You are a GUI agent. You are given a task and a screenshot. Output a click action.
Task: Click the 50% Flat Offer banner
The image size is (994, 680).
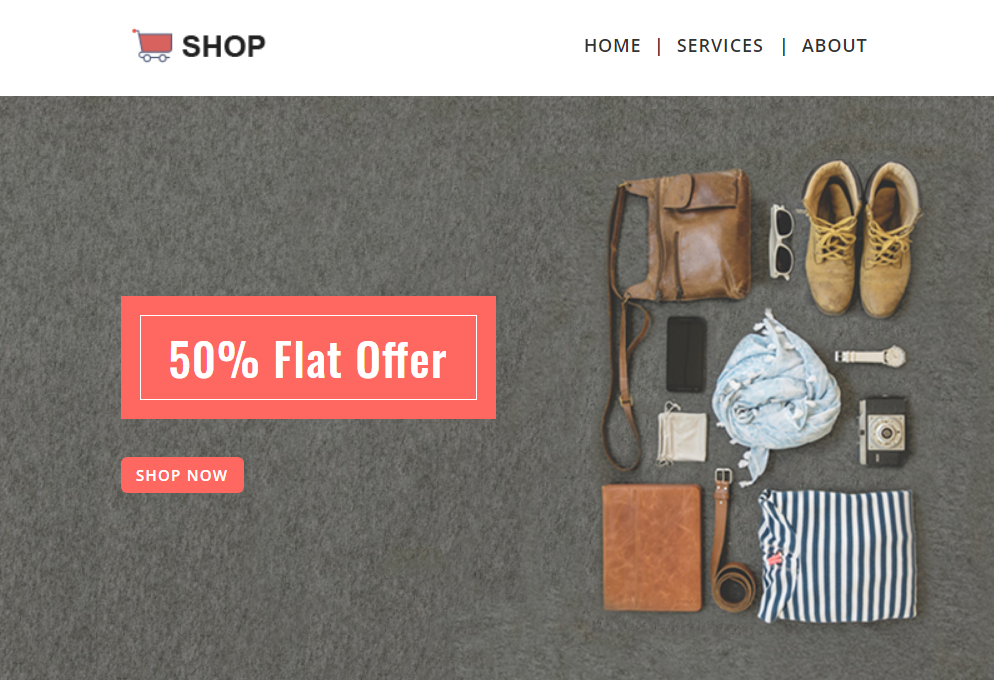[308, 357]
